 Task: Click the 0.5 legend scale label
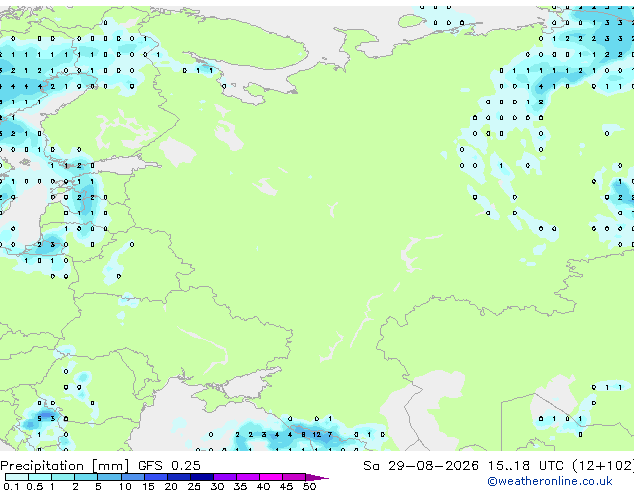click(x=35, y=486)
